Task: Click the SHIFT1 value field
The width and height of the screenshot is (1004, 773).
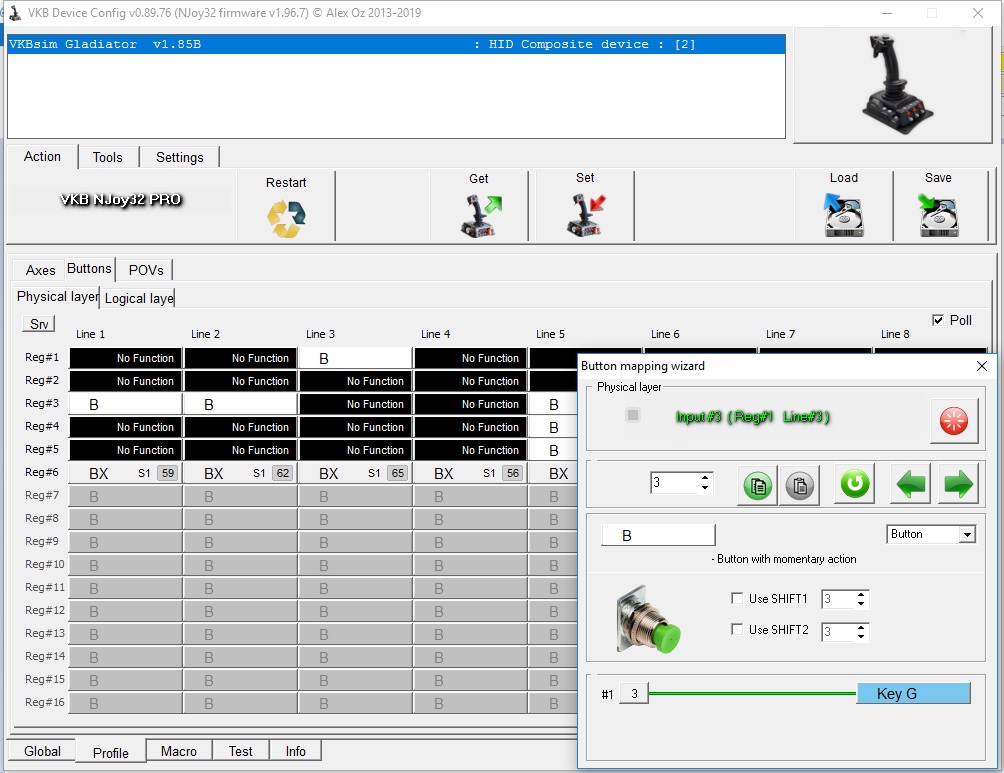Action: click(x=838, y=599)
